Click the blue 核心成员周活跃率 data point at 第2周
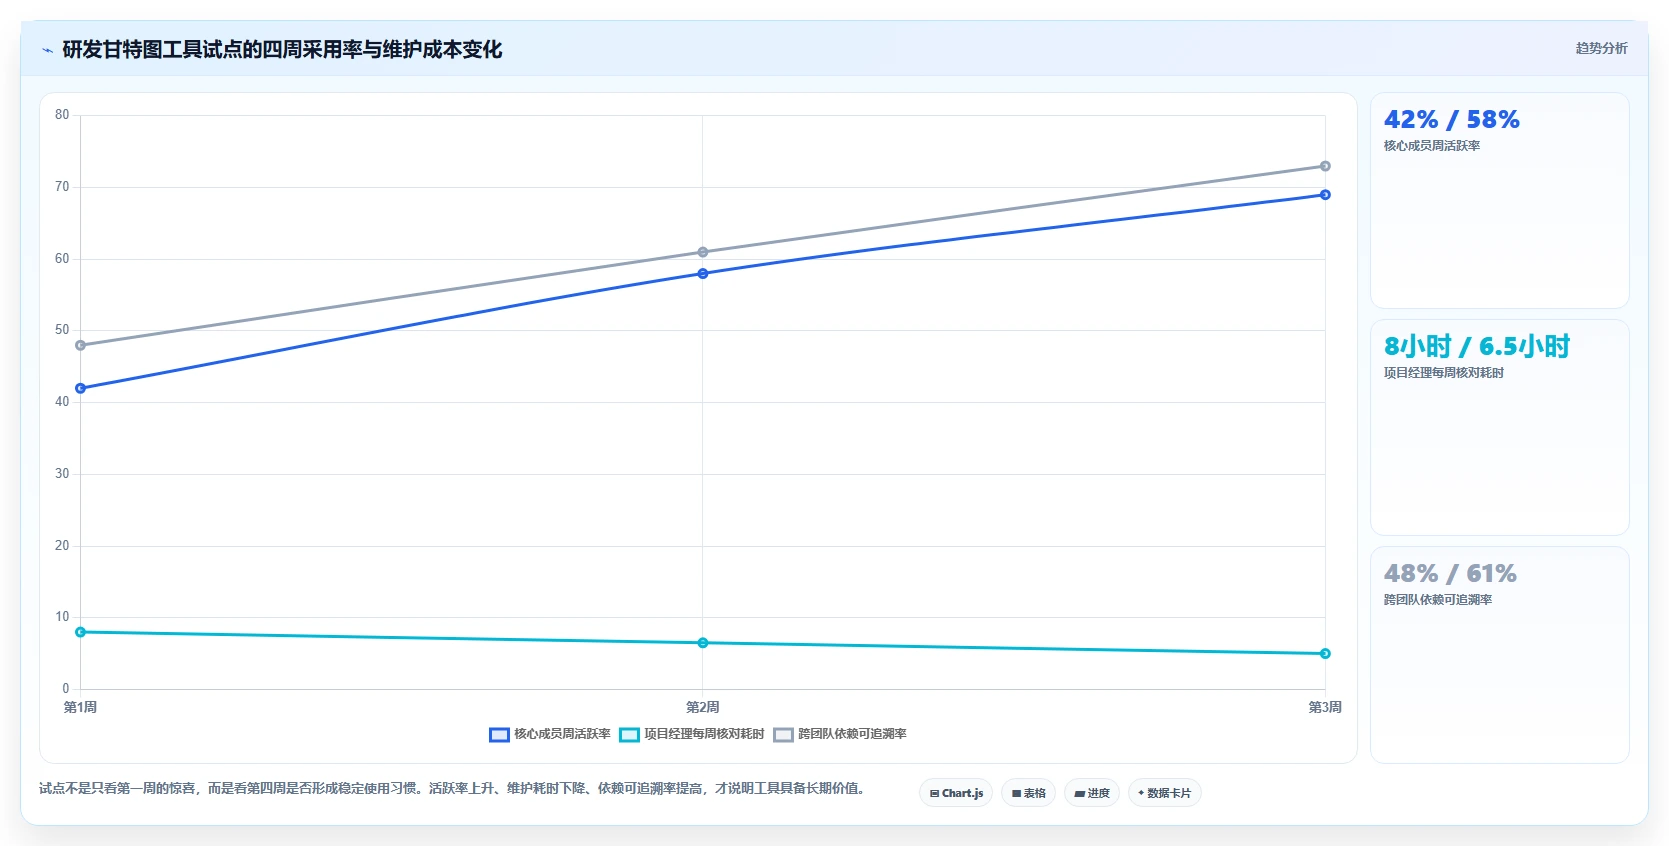1669x846 pixels. click(x=703, y=273)
